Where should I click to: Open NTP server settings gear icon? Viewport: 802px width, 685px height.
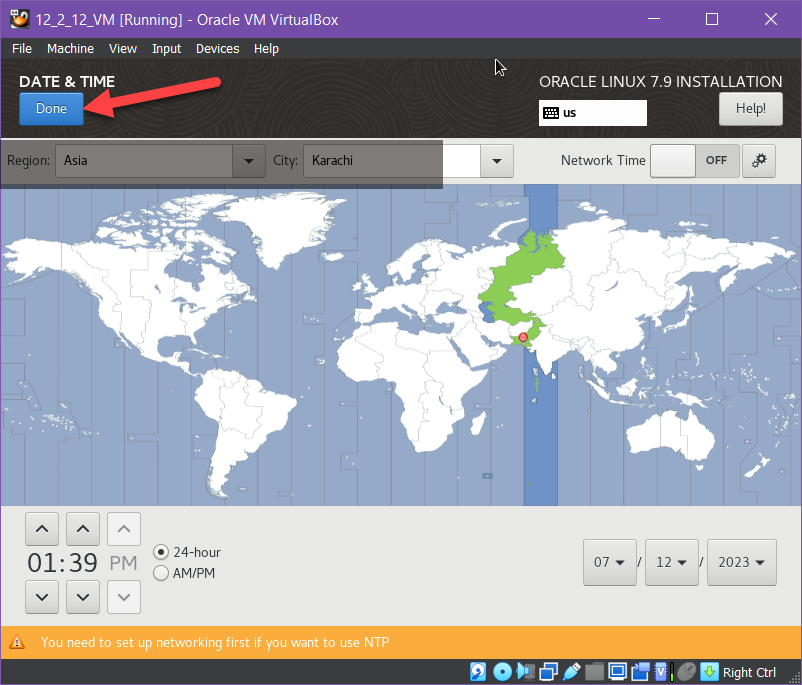point(759,161)
